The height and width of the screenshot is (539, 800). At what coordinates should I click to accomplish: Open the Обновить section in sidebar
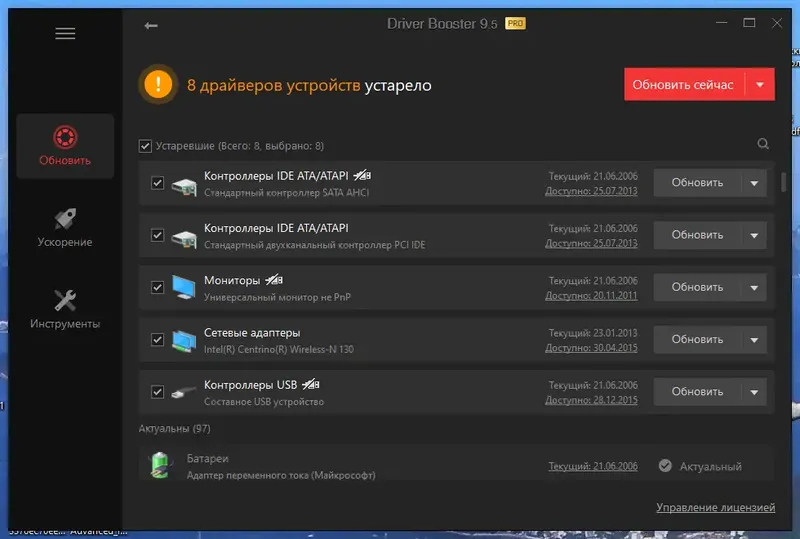[x=65, y=146]
